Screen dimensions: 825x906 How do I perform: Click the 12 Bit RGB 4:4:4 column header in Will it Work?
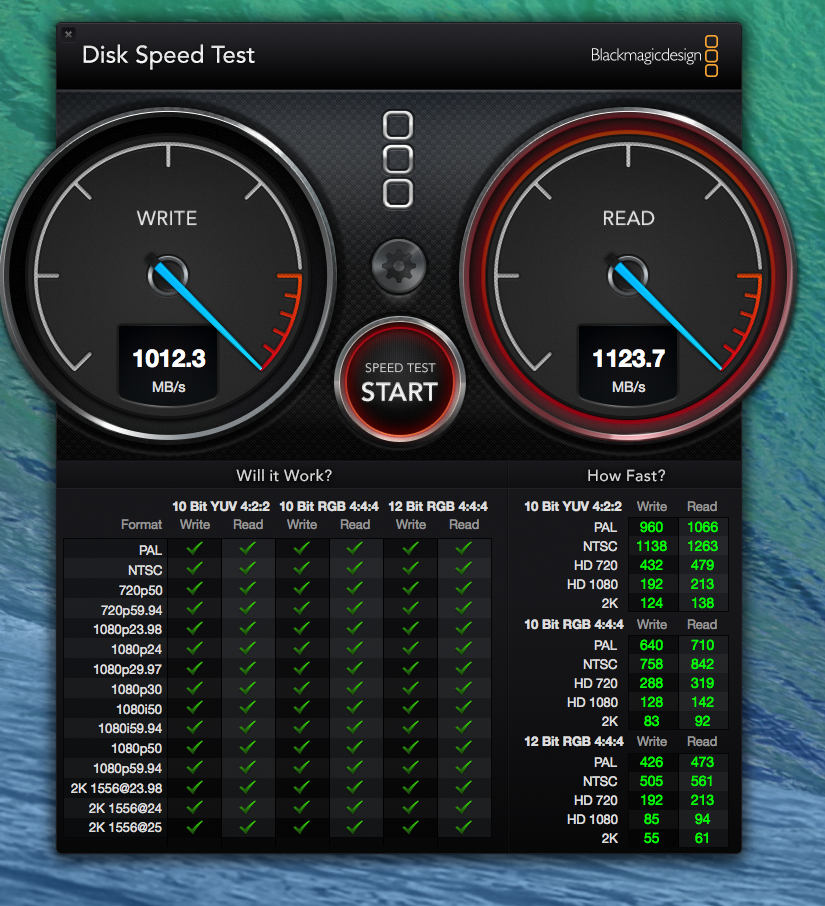438,506
